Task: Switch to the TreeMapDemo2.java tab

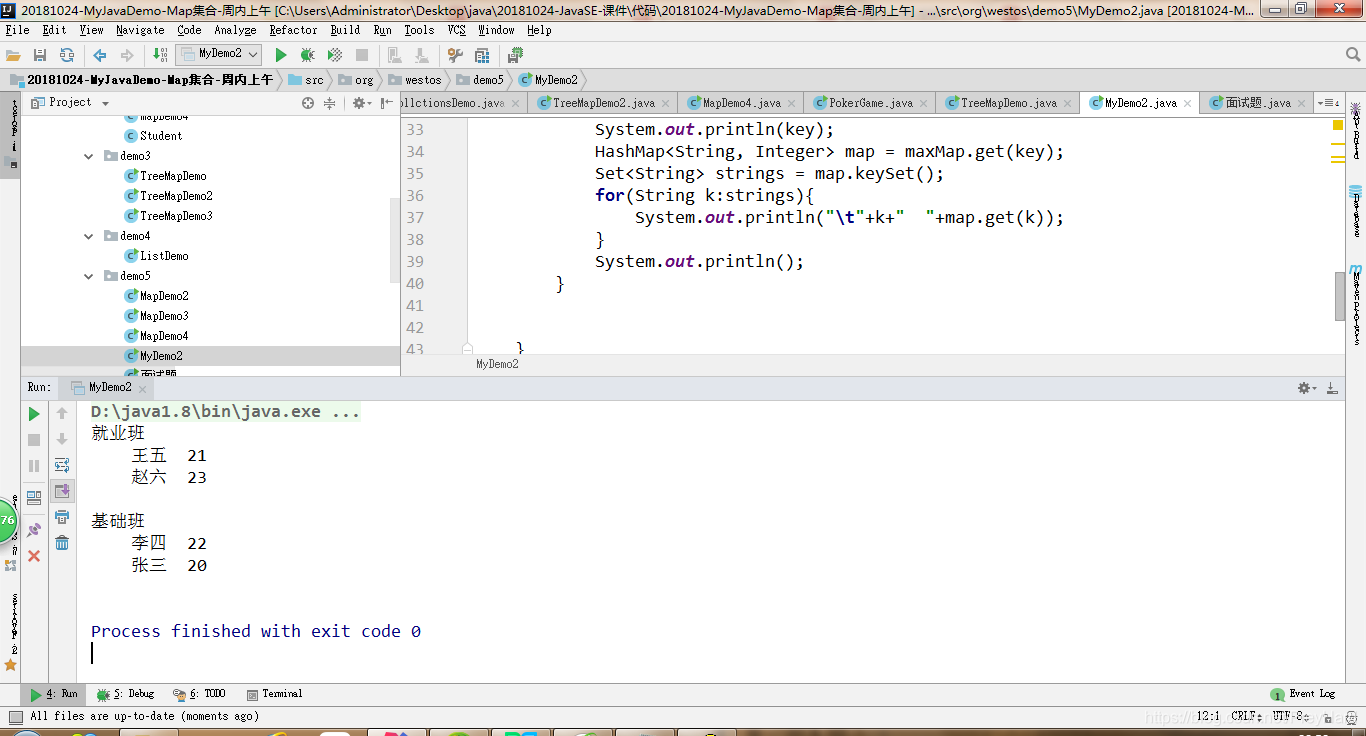Action: [x=603, y=103]
